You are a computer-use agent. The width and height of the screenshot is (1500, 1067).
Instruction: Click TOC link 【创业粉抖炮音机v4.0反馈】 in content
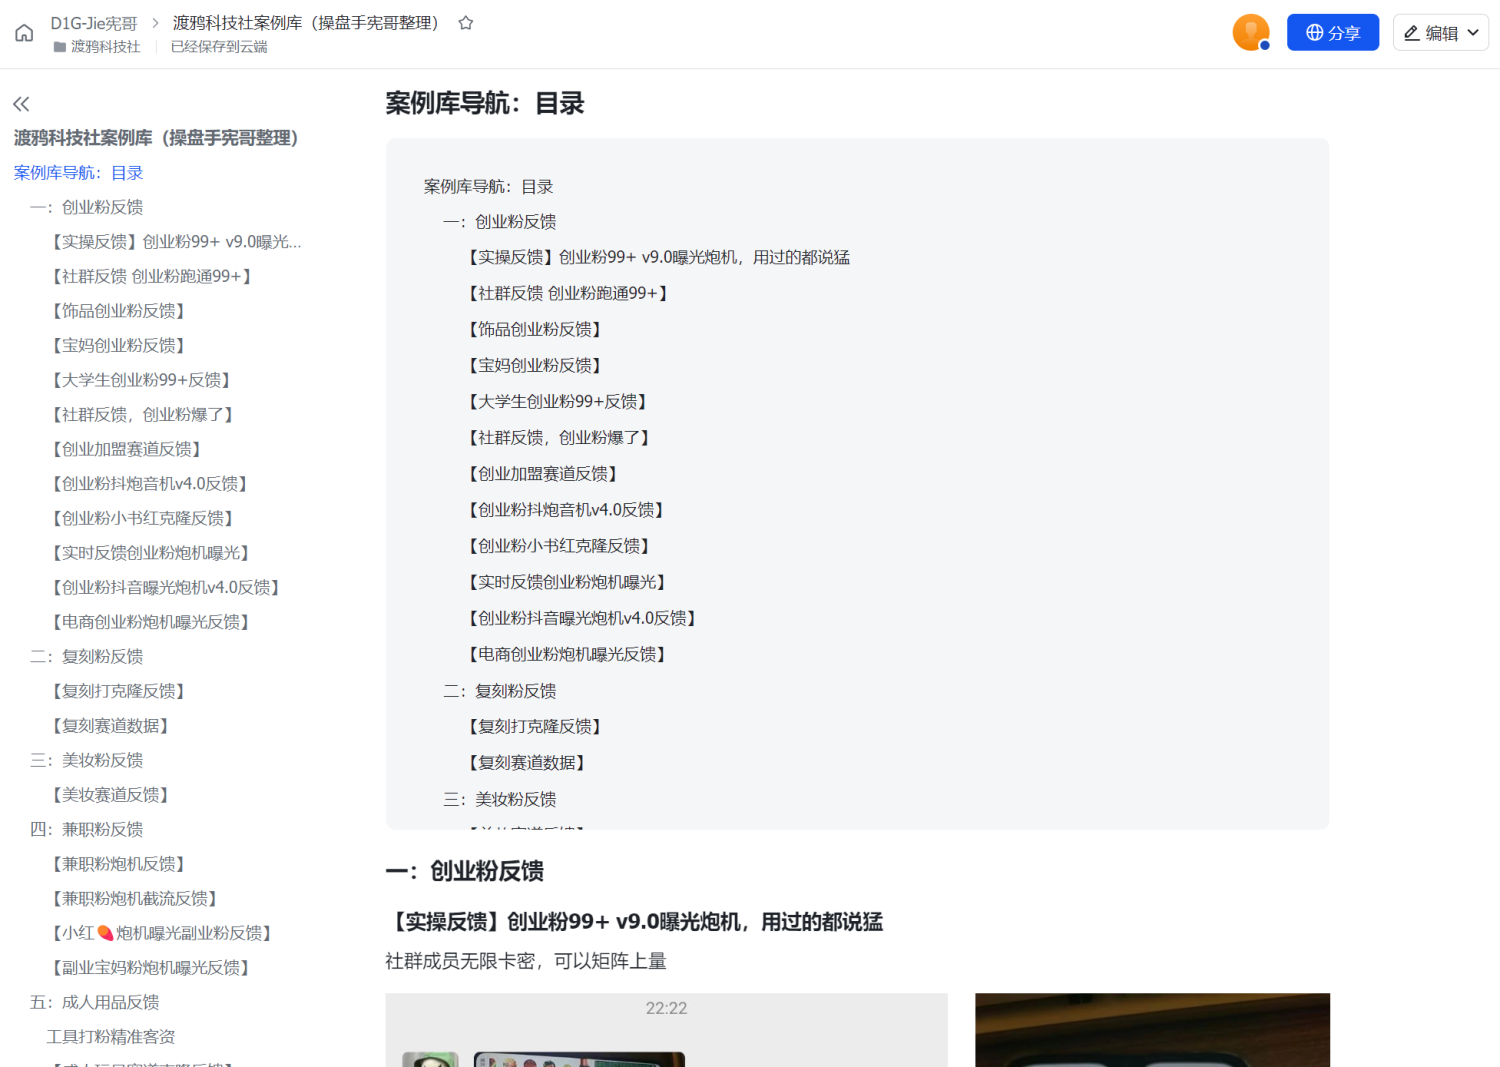(566, 510)
